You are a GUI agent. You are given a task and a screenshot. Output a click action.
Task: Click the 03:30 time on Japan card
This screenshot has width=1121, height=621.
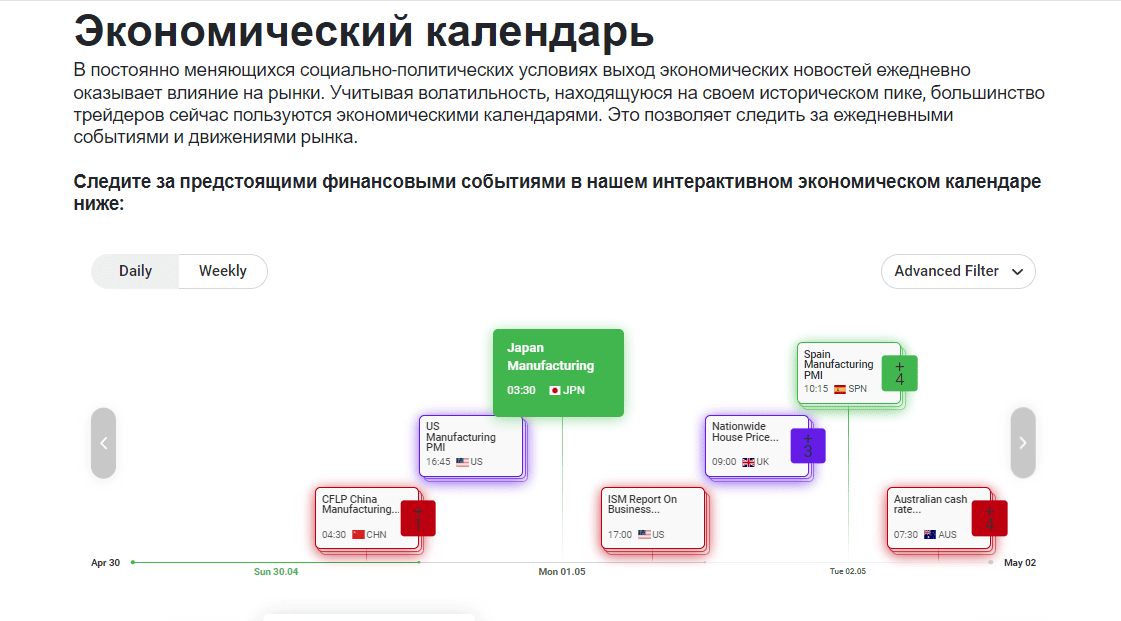(x=521, y=390)
